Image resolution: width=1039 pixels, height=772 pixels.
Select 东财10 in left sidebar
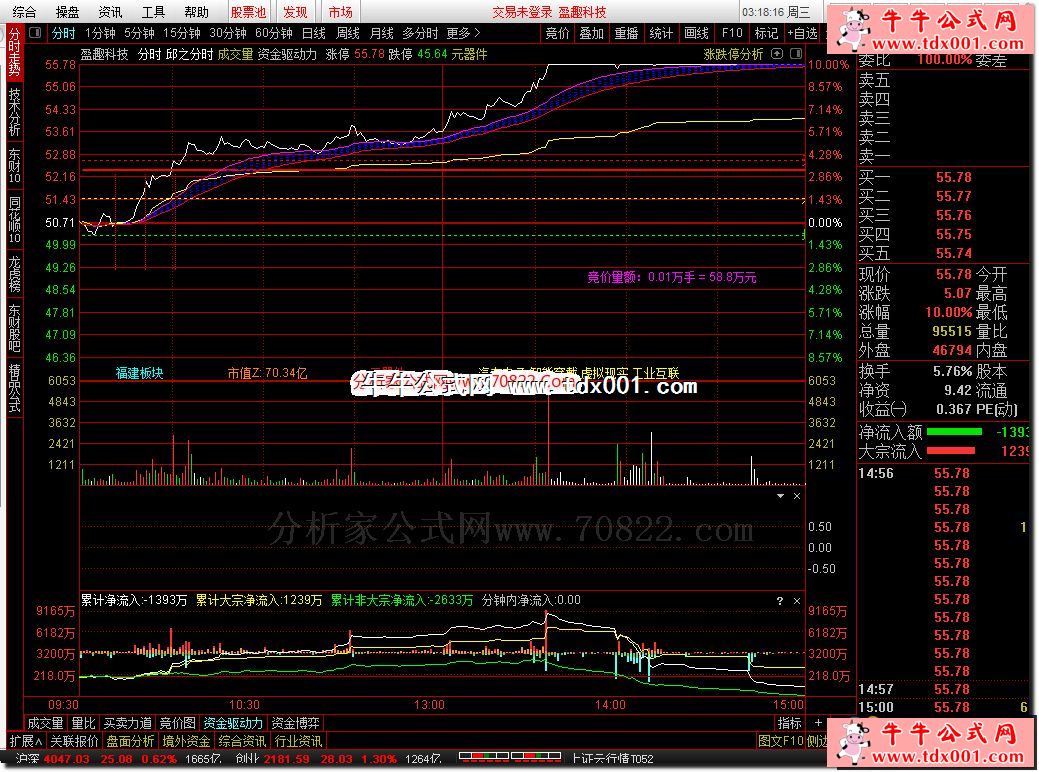pyautogui.click(x=15, y=165)
